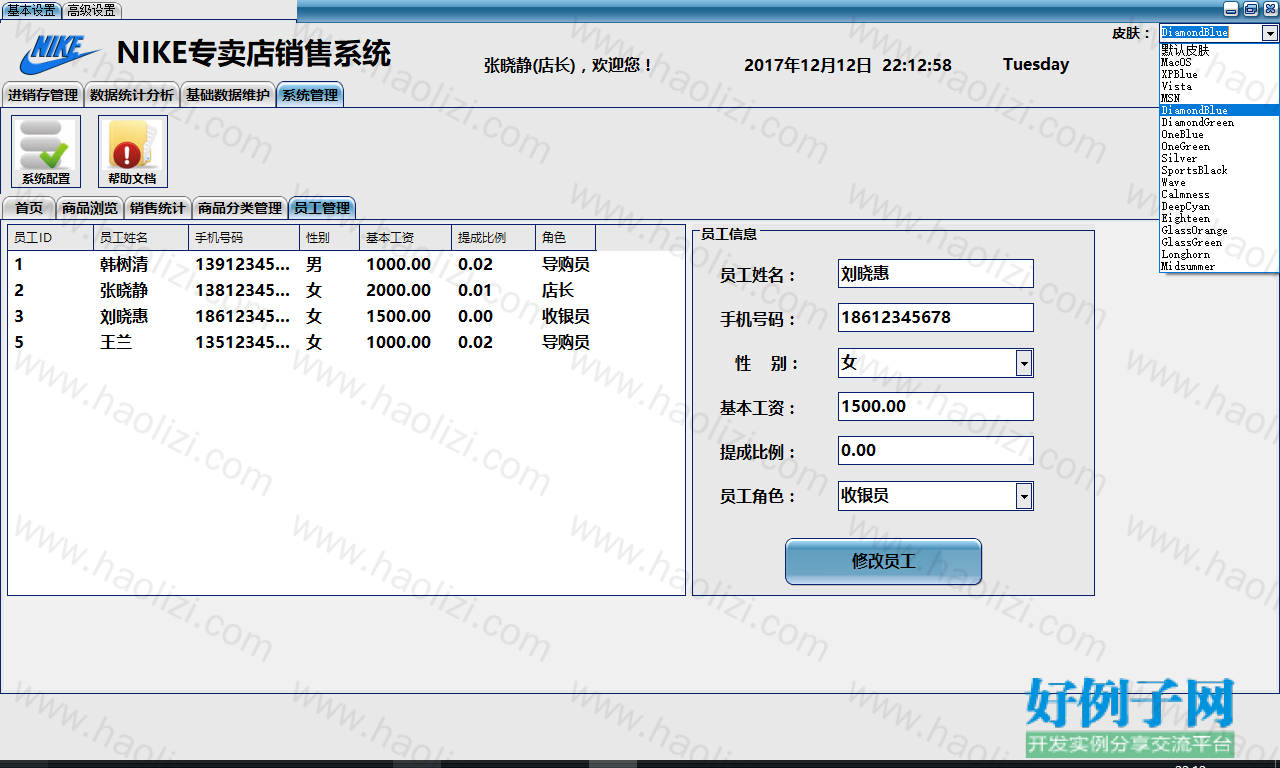
Task: Choose the MacOS skin option
Action: (1219, 62)
